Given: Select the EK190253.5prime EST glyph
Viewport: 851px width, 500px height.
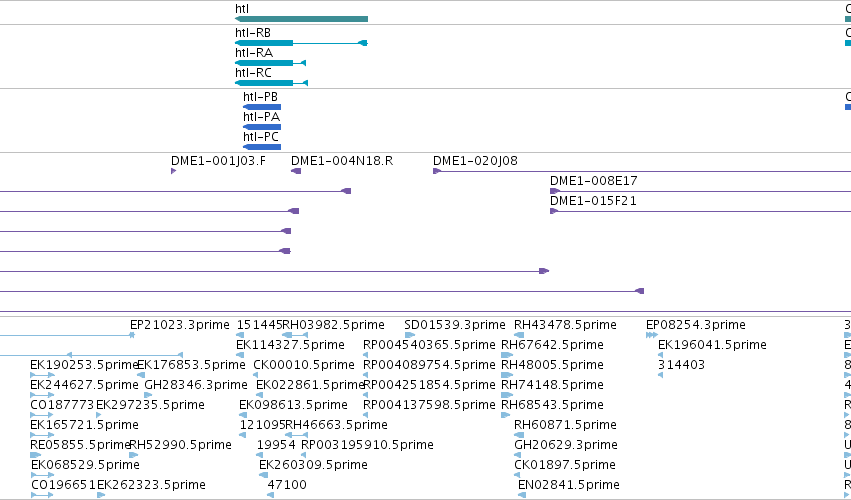Looking at the screenshot, I should tap(42, 375).
